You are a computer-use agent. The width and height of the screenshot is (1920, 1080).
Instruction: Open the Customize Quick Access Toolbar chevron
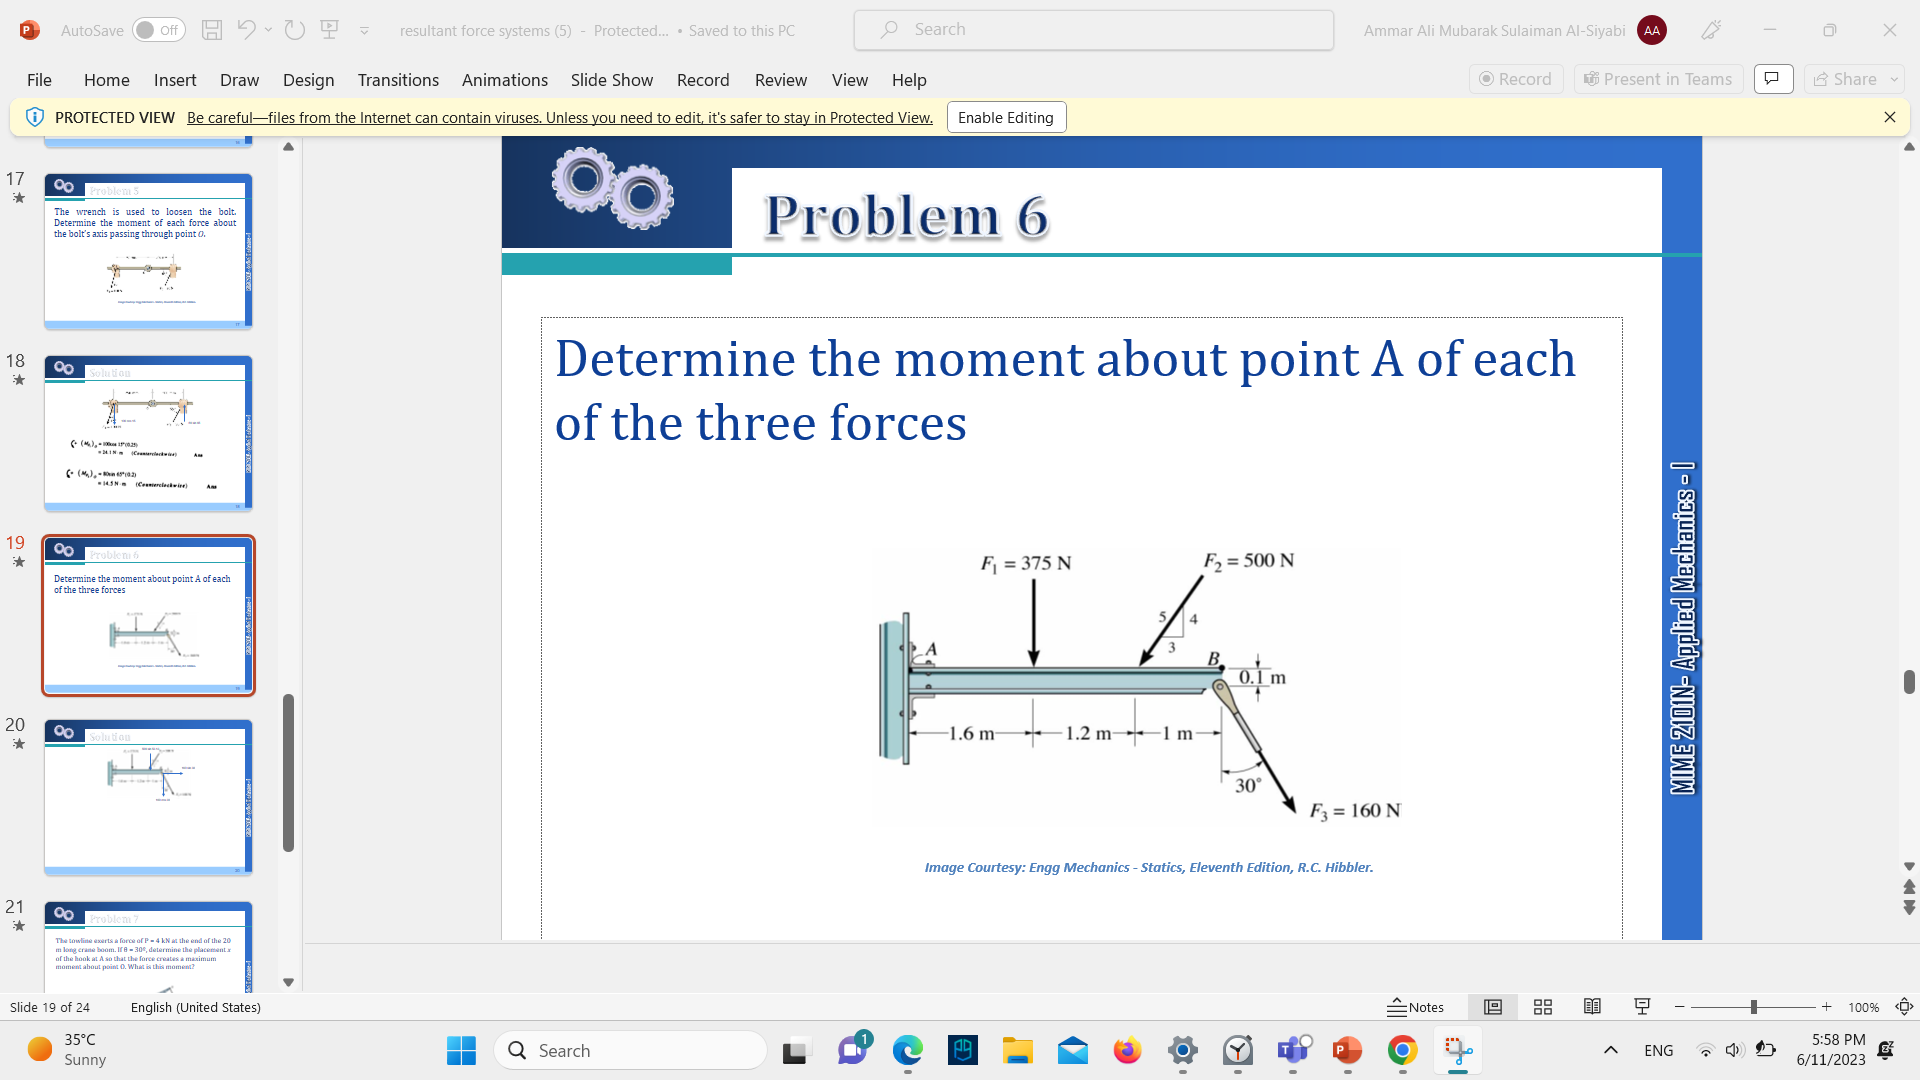tap(364, 30)
